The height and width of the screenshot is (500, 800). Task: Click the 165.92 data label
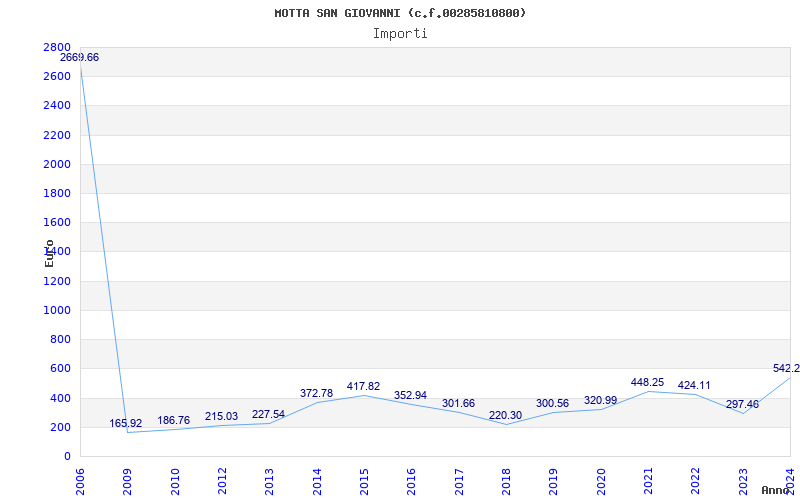coord(126,423)
